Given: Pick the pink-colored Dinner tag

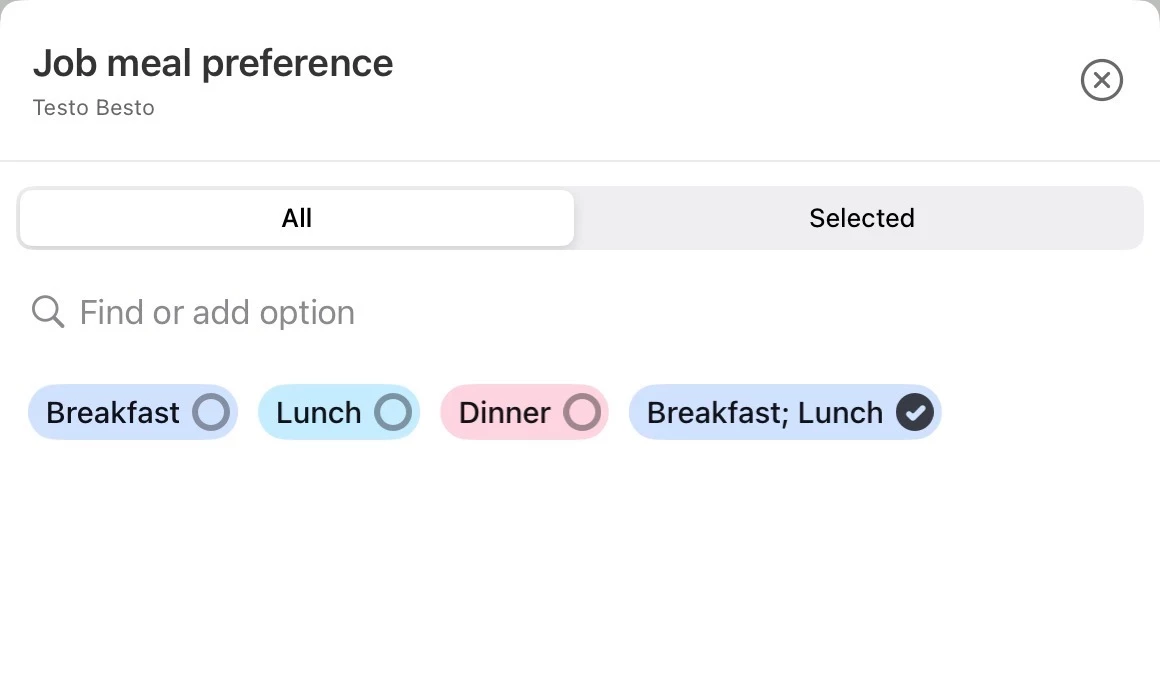Looking at the screenshot, I should [x=524, y=412].
